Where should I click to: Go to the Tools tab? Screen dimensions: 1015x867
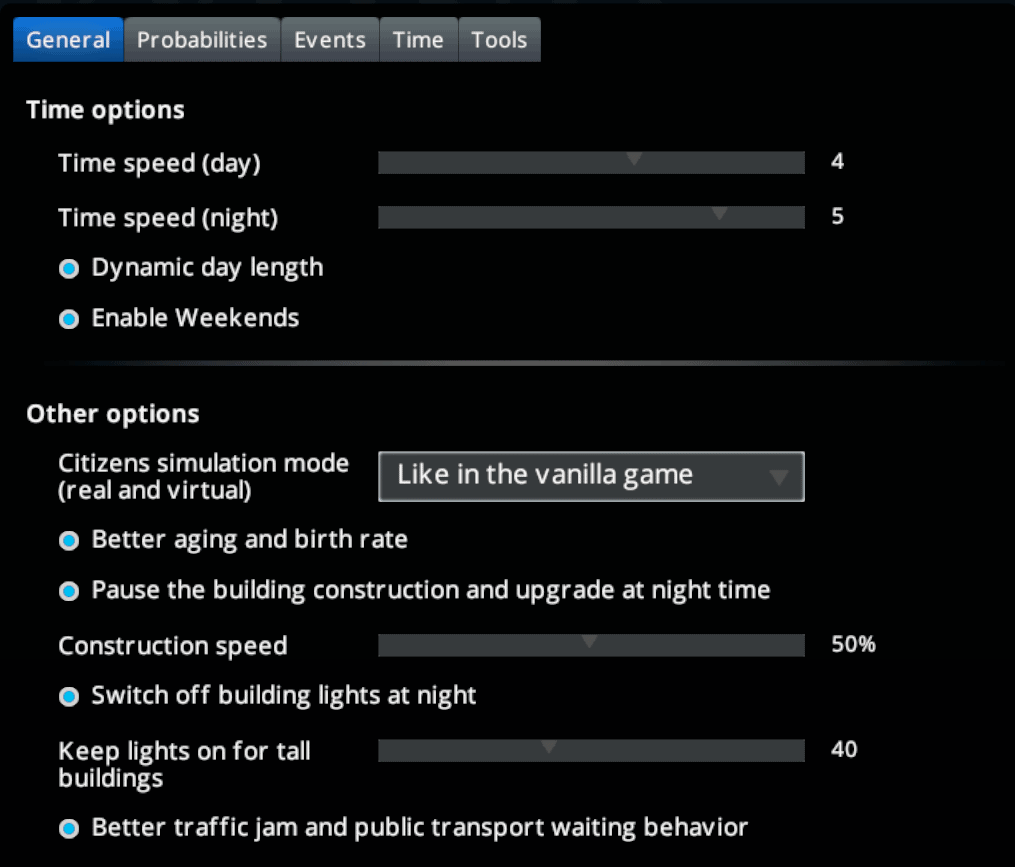pyautogui.click(x=499, y=40)
